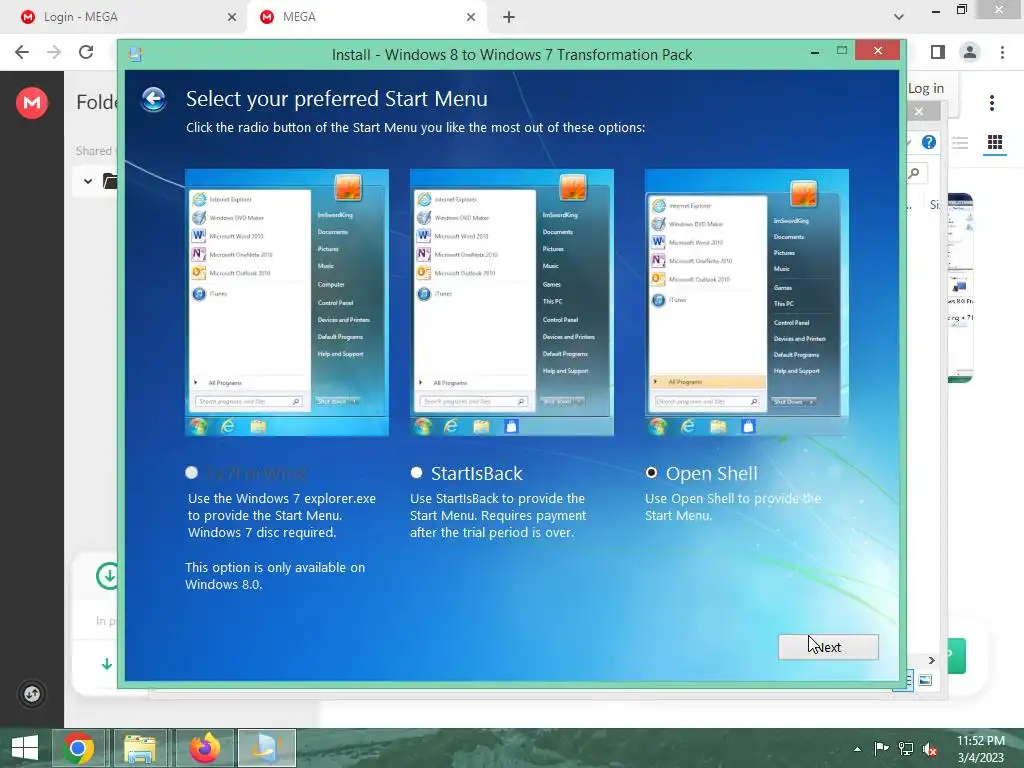Click the right scroll arrow near MEGA bottom
The width and height of the screenshot is (1024, 768).
click(932, 660)
